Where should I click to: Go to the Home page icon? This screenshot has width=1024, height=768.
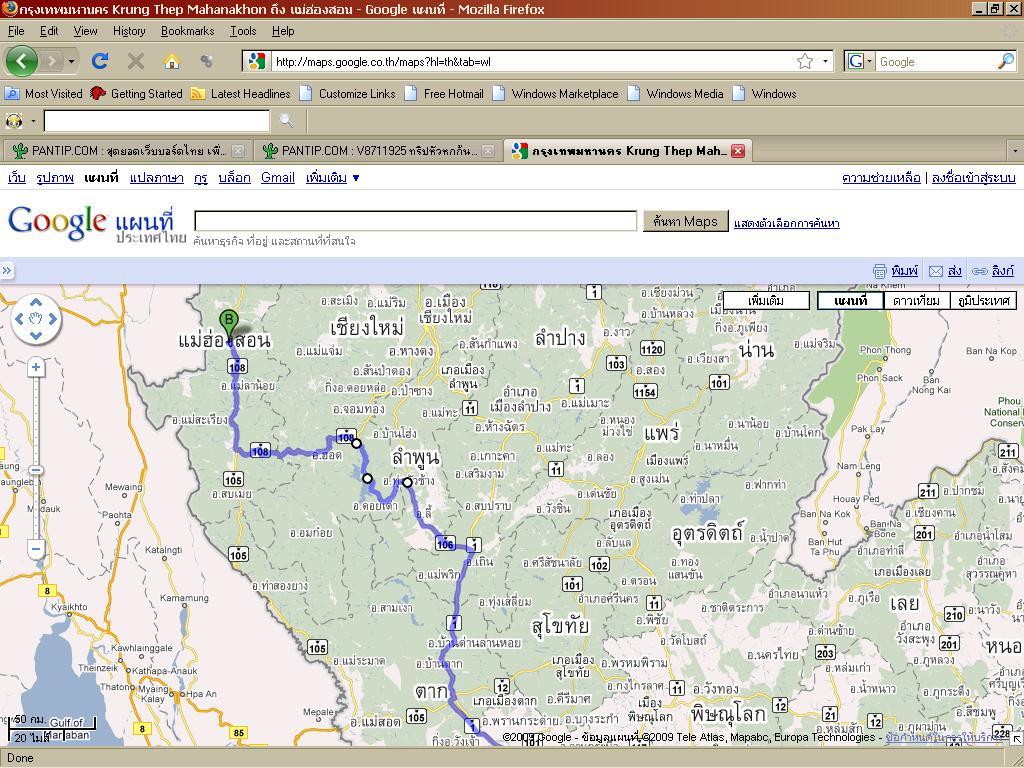tap(172, 61)
